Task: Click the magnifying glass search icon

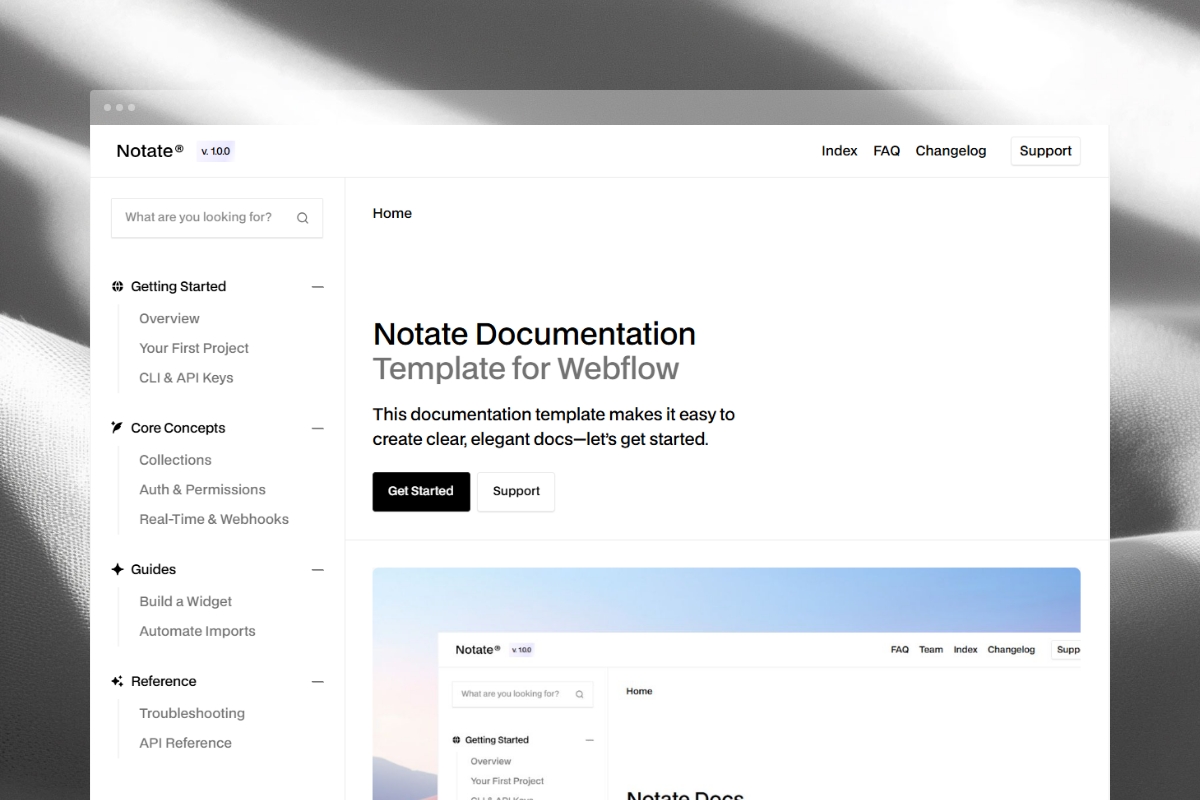Action: point(302,217)
